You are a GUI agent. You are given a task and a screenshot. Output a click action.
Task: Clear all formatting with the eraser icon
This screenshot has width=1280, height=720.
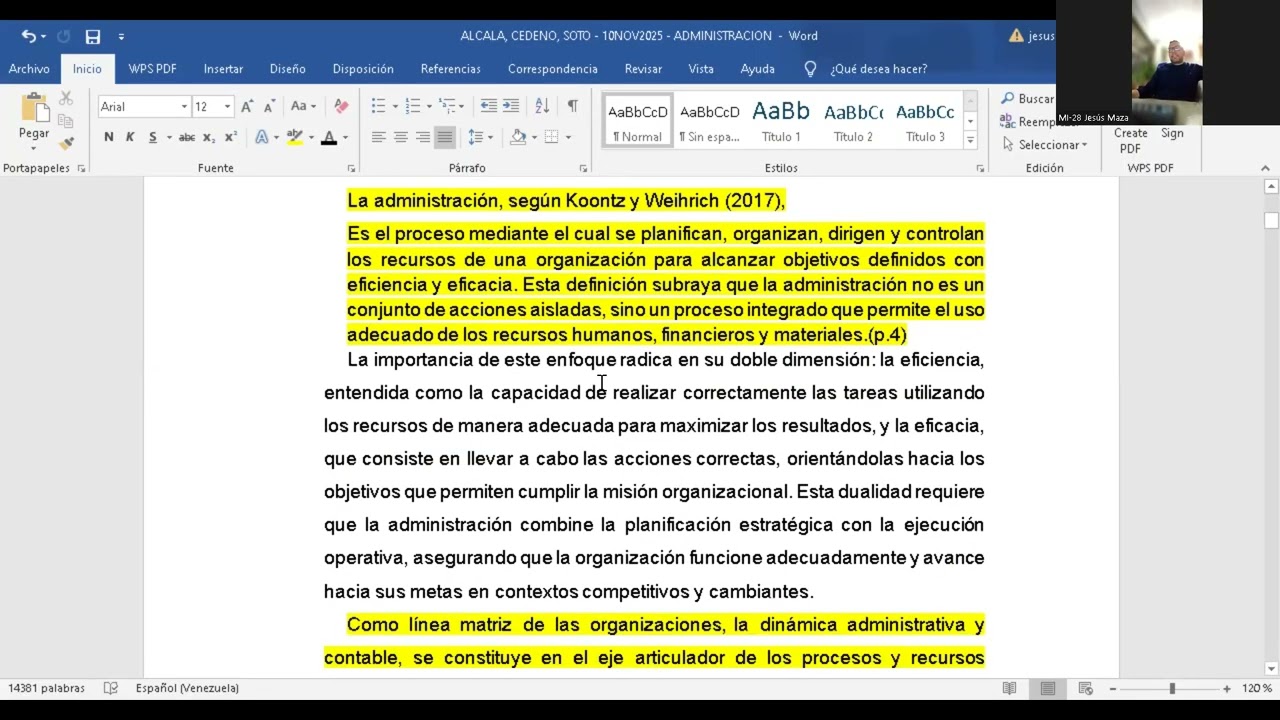[341, 106]
